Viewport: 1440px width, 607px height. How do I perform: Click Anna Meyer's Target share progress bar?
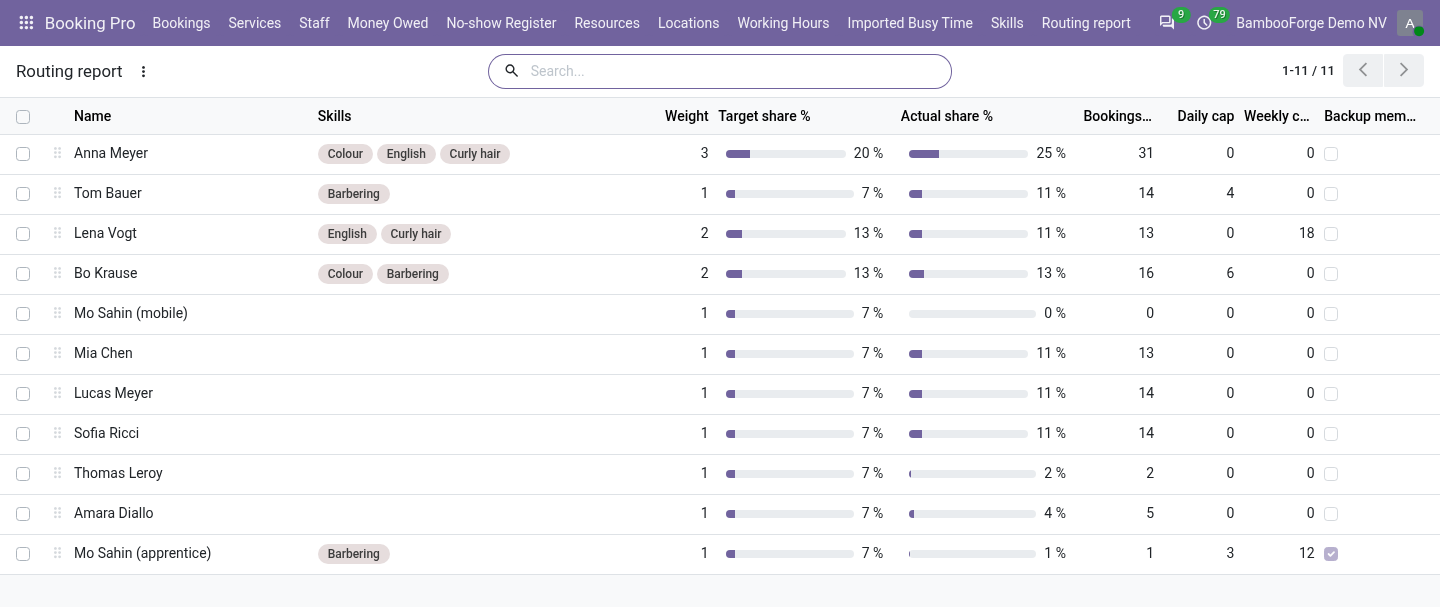tap(786, 154)
